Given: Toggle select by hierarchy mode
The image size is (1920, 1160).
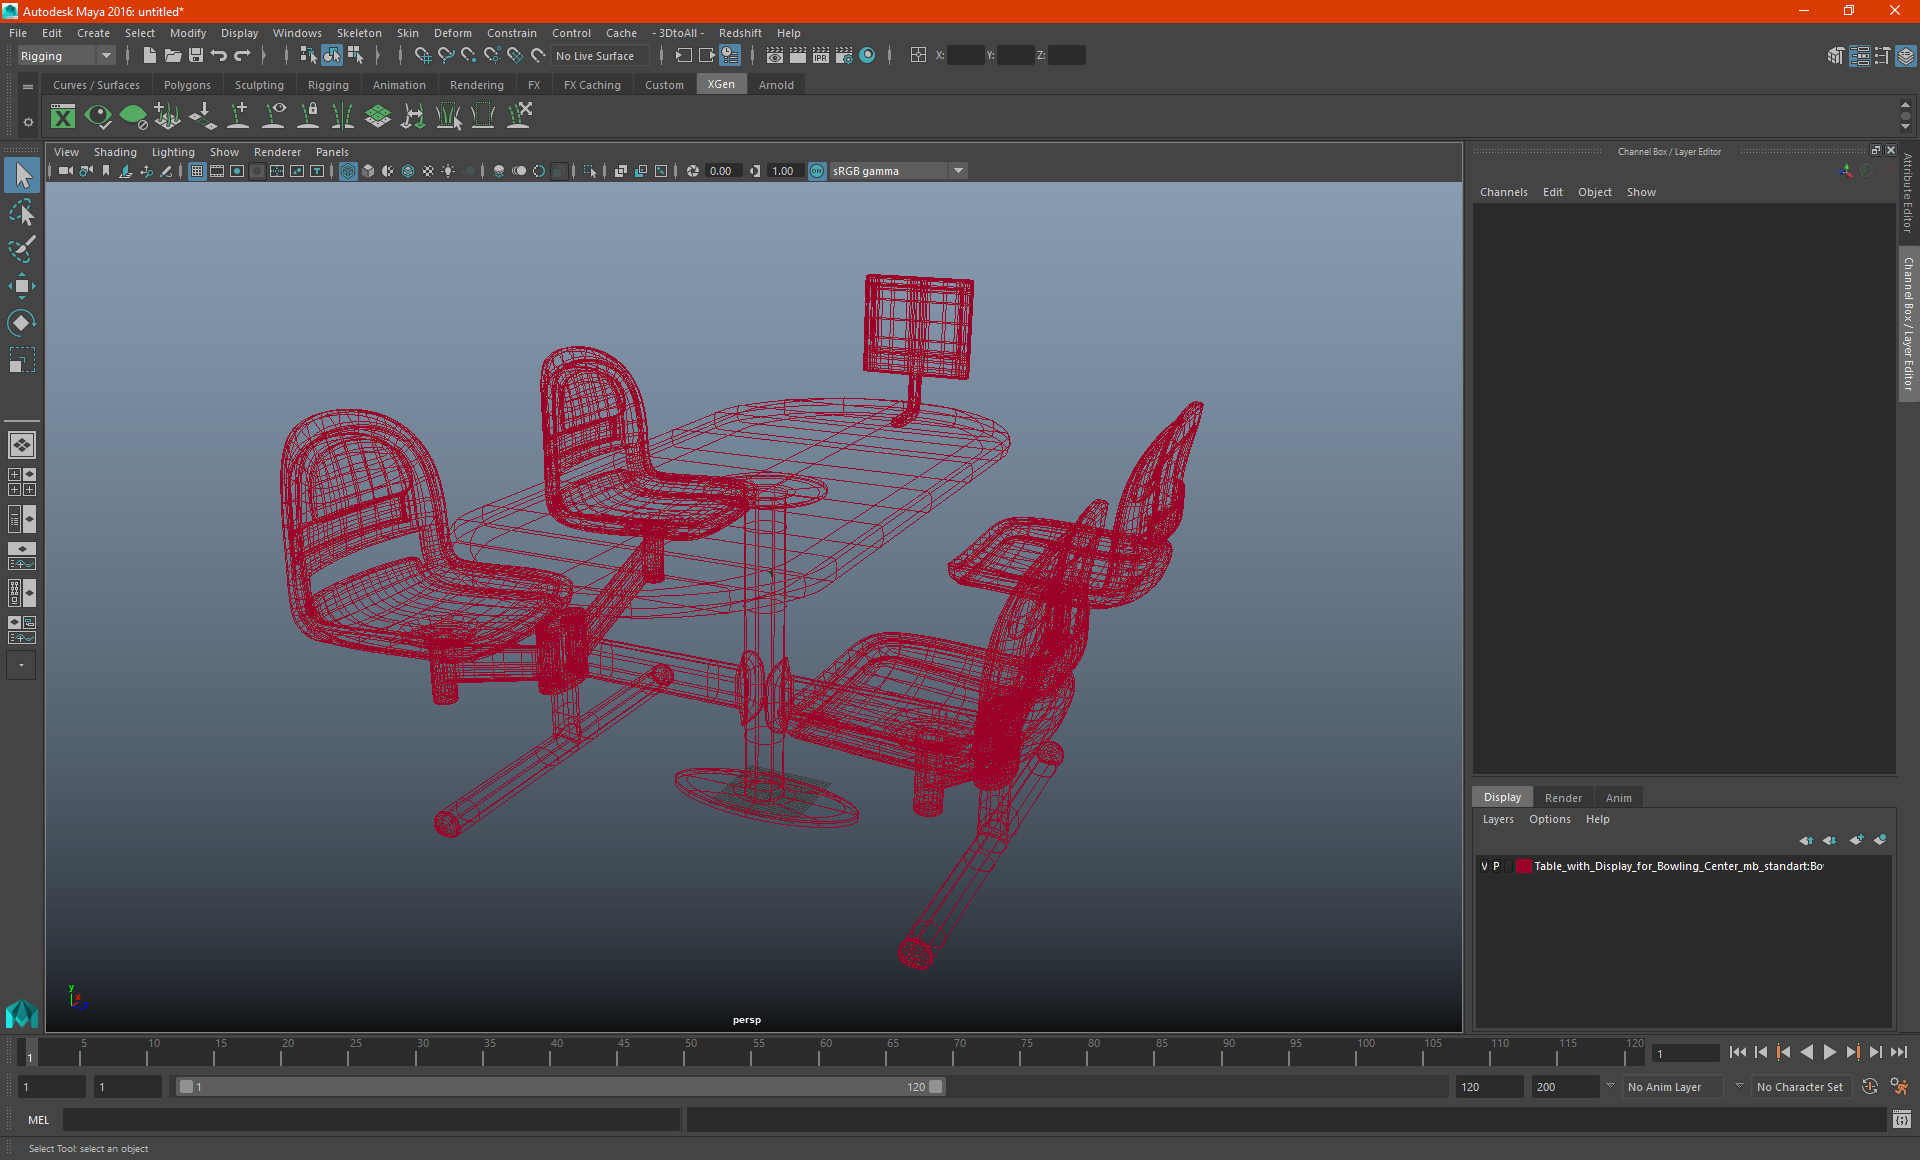Looking at the screenshot, I should [308, 56].
